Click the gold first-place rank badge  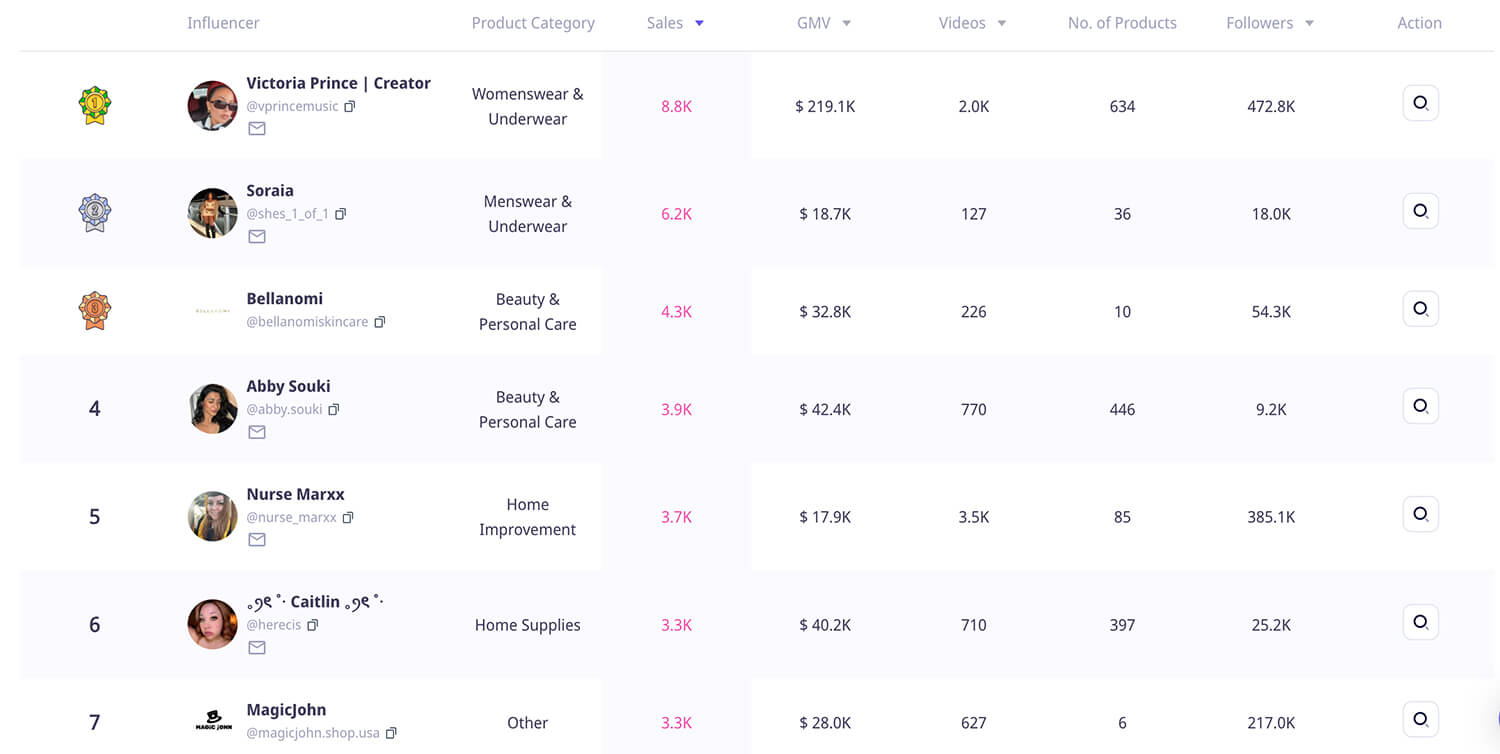click(x=95, y=104)
